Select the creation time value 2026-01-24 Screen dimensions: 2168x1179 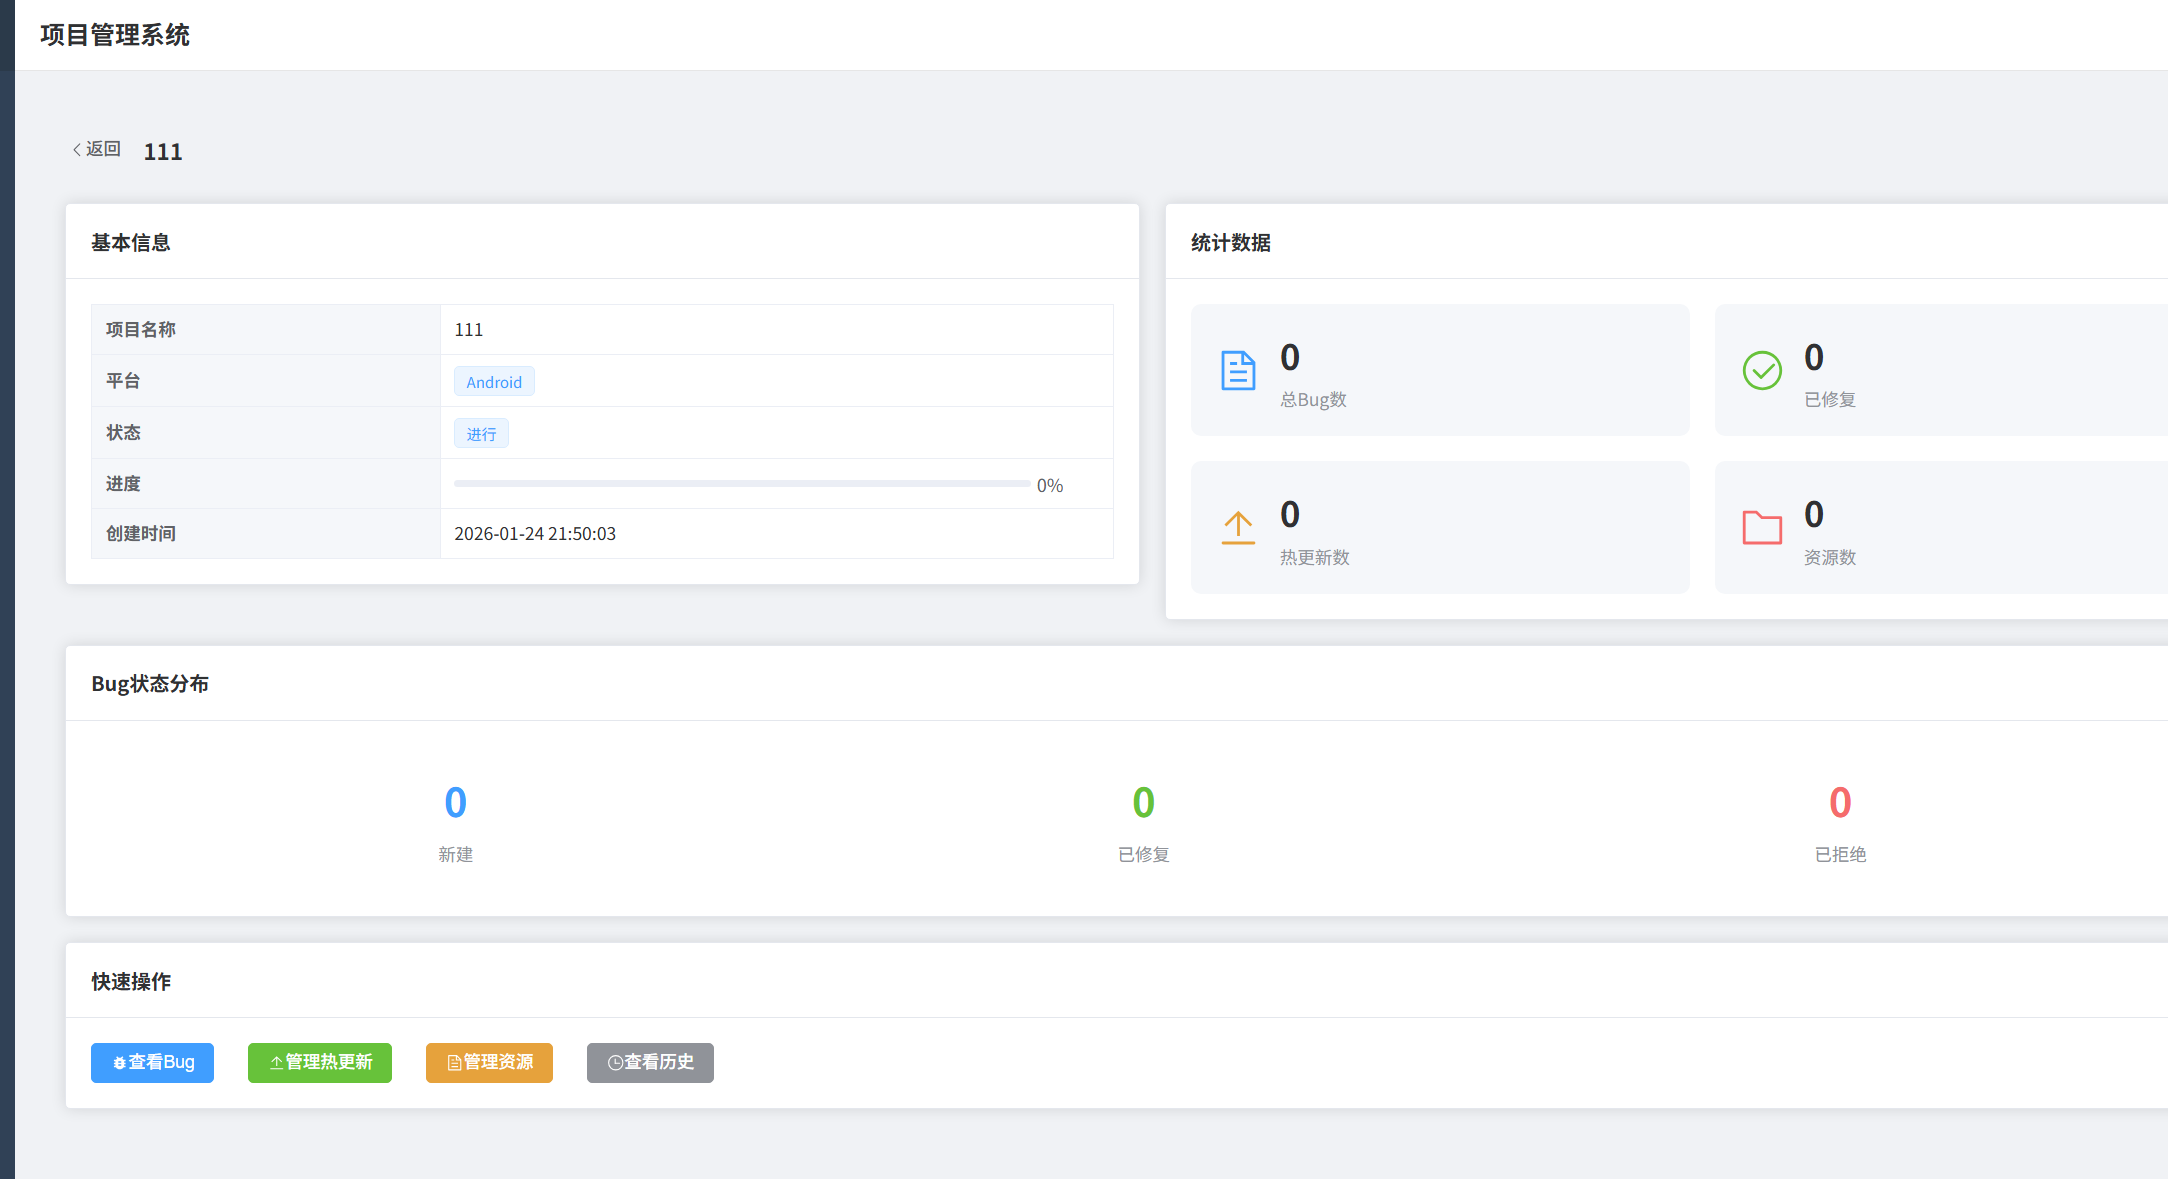(535, 534)
